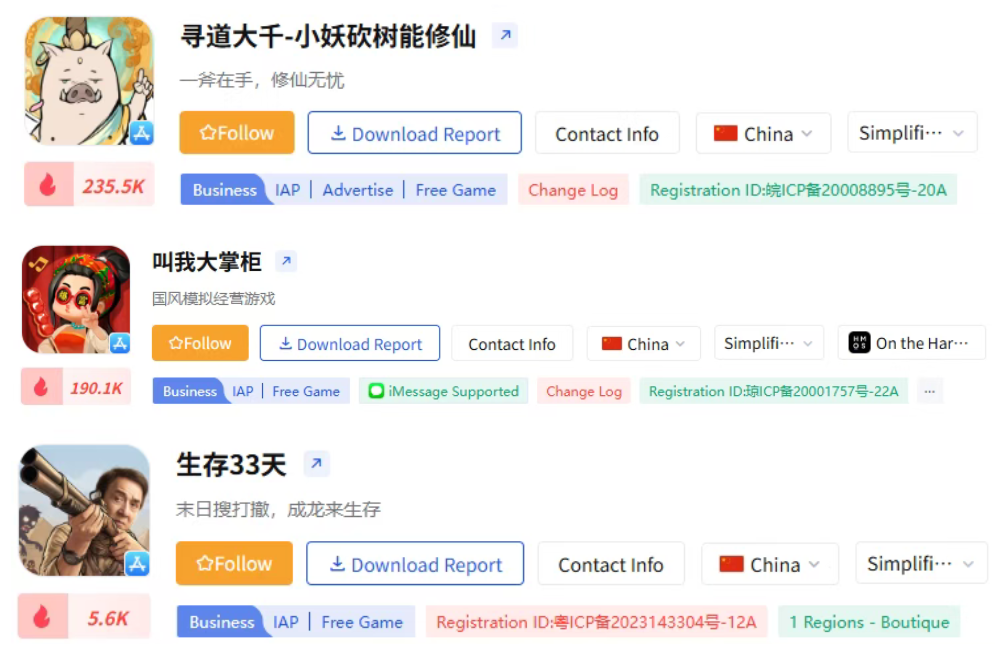Click the iMessage Supported tag

(444, 391)
